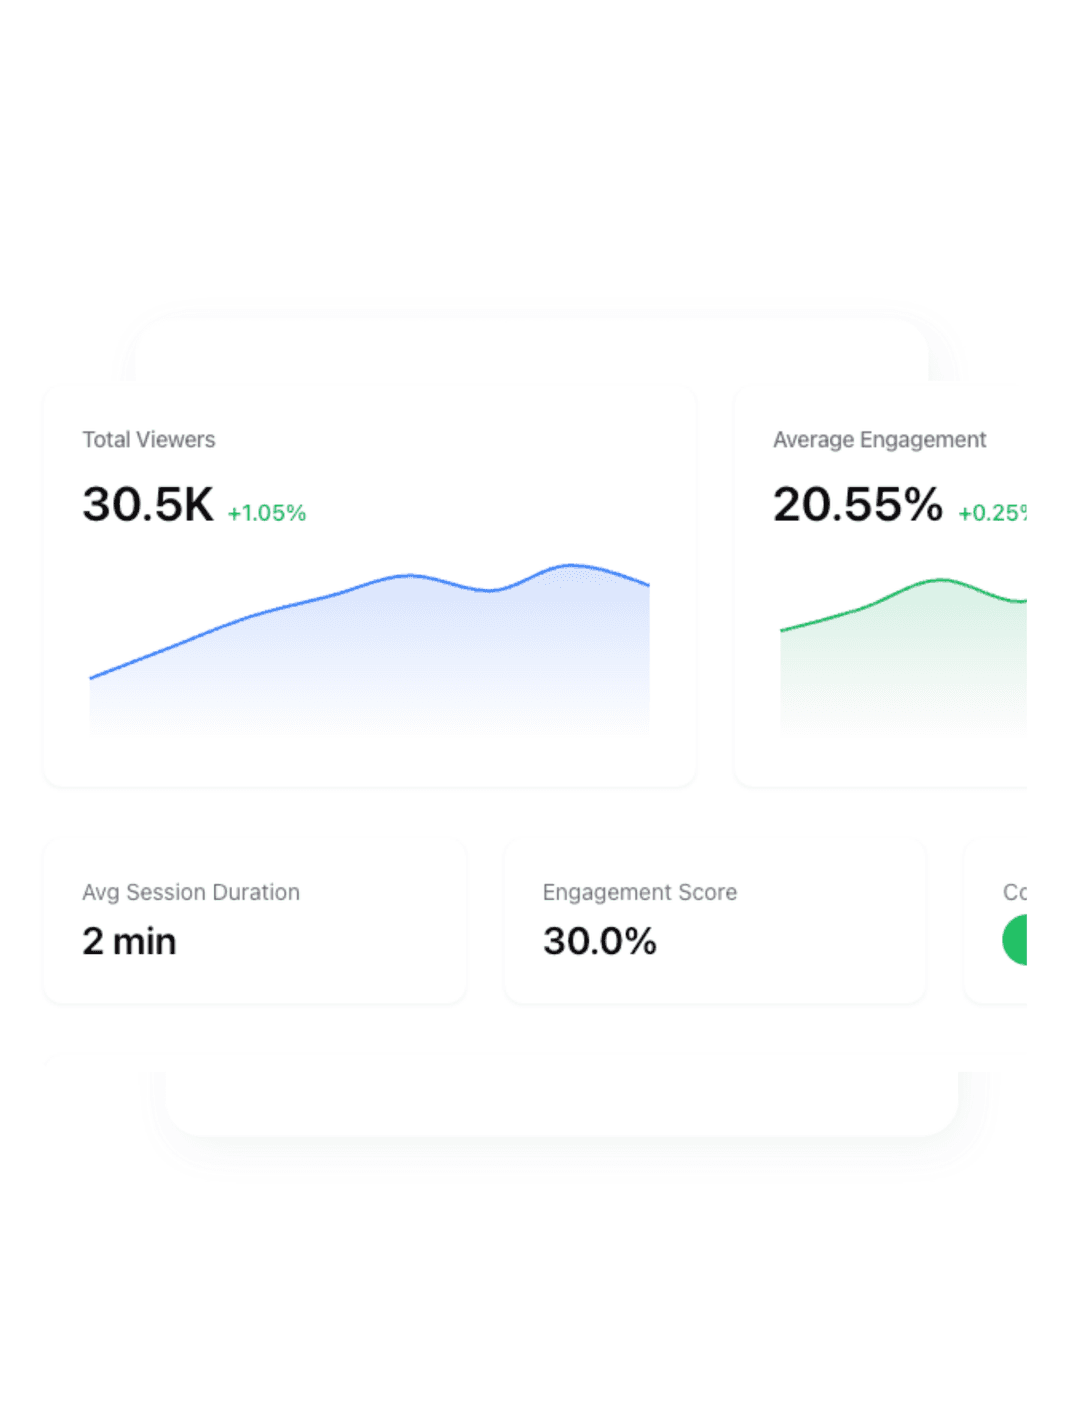Select the 30.0% engagement score value
The height and width of the screenshot is (1401, 1080).
(600, 941)
